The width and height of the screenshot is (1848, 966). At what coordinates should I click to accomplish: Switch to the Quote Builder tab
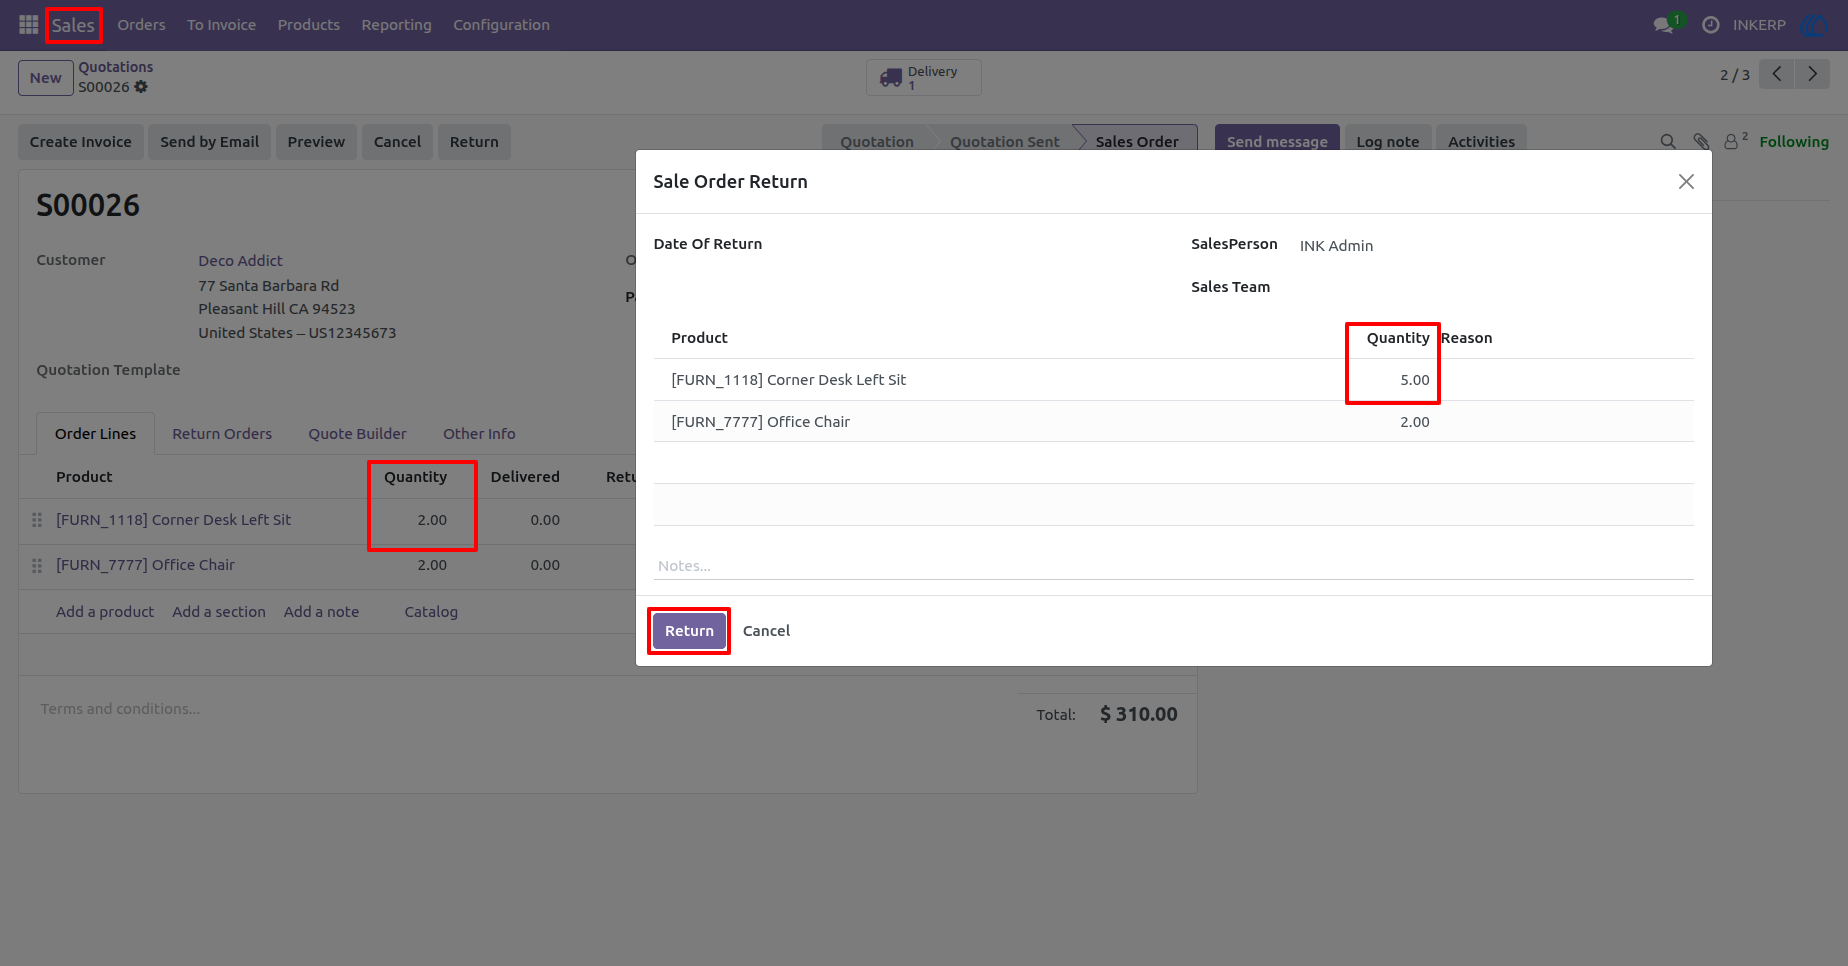pos(357,434)
